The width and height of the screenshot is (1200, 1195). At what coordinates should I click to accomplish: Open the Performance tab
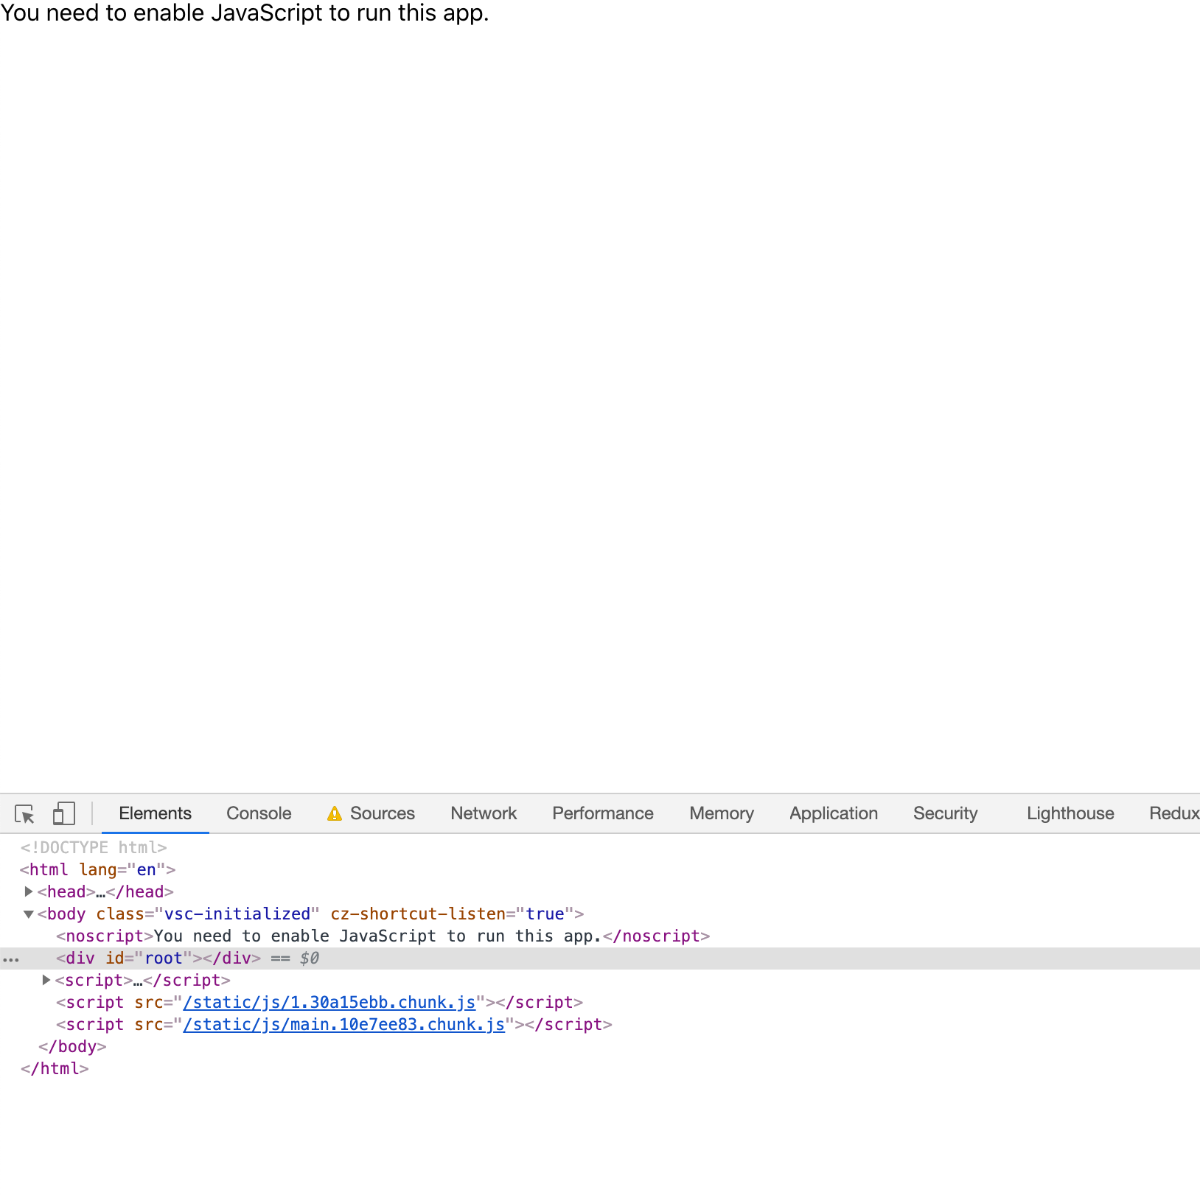click(x=603, y=814)
